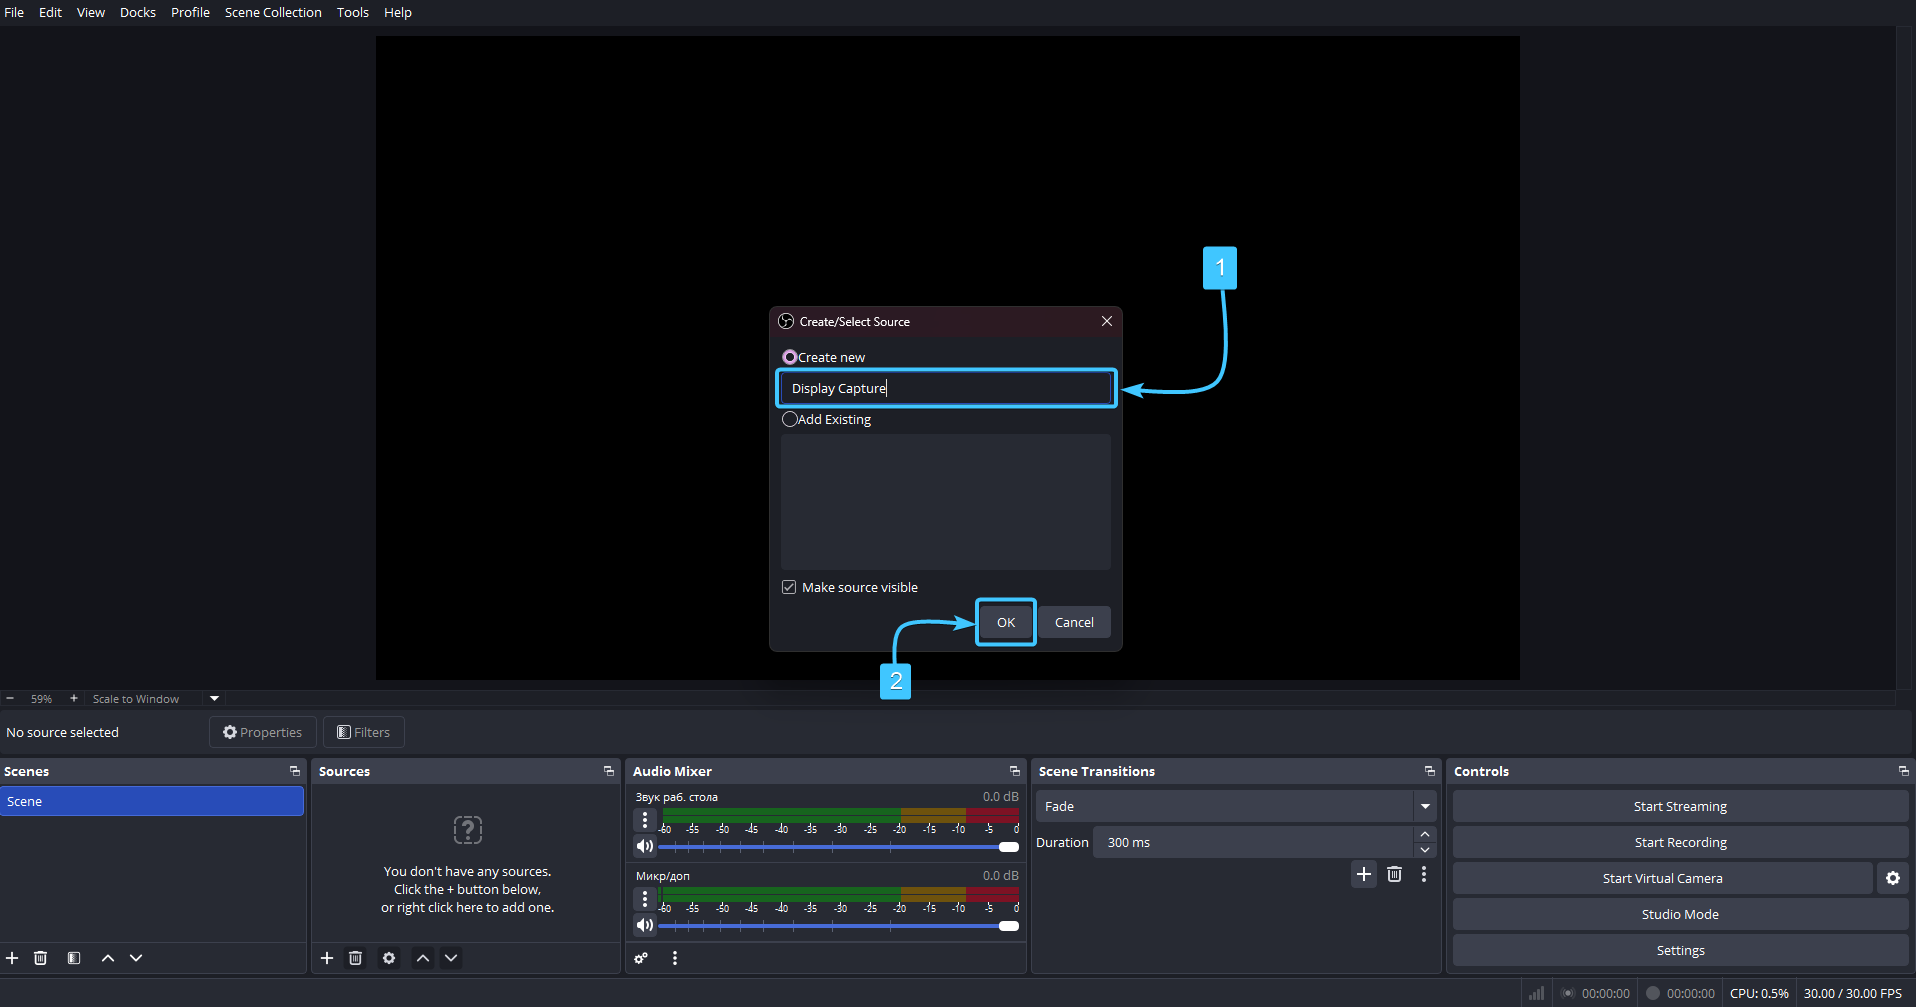Viewport: 1916px width, 1007px height.
Task: Select the Add Existing radio button
Action: tap(790, 419)
